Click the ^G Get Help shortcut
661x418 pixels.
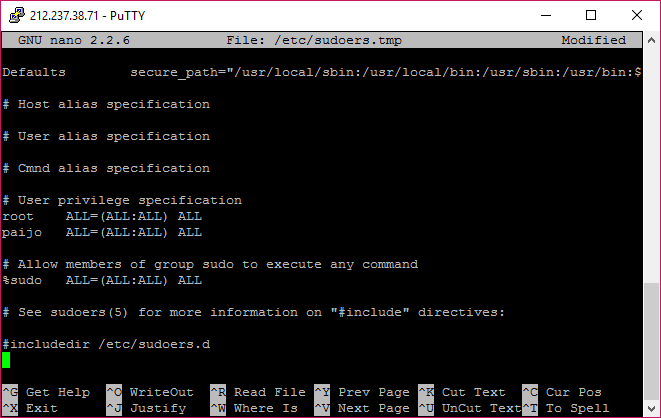tap(46, 392)
